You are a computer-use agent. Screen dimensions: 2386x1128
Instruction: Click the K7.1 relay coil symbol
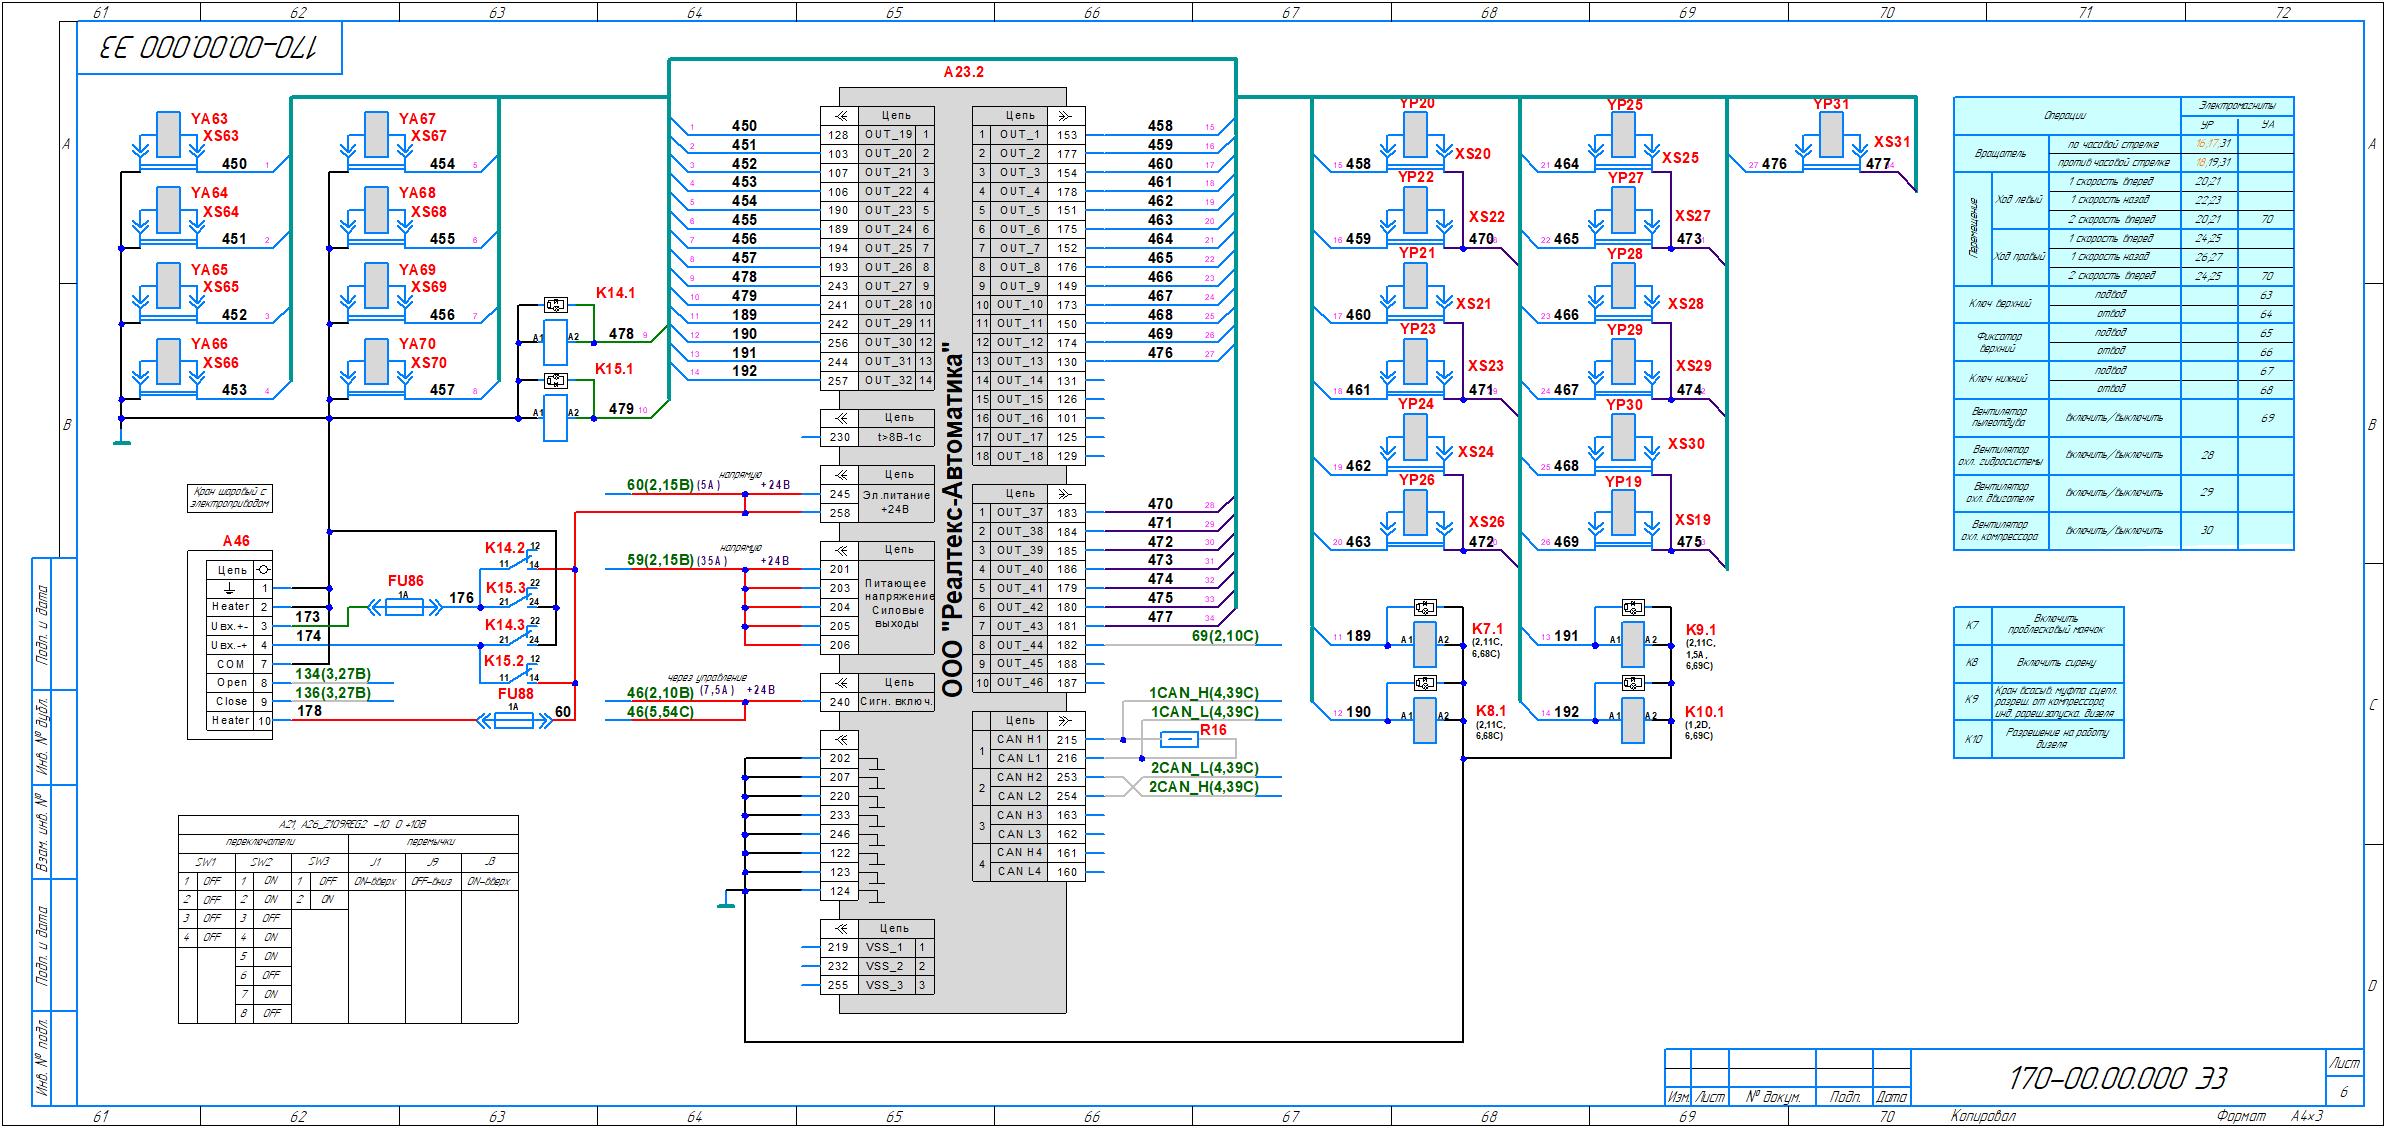[1424, 645]
